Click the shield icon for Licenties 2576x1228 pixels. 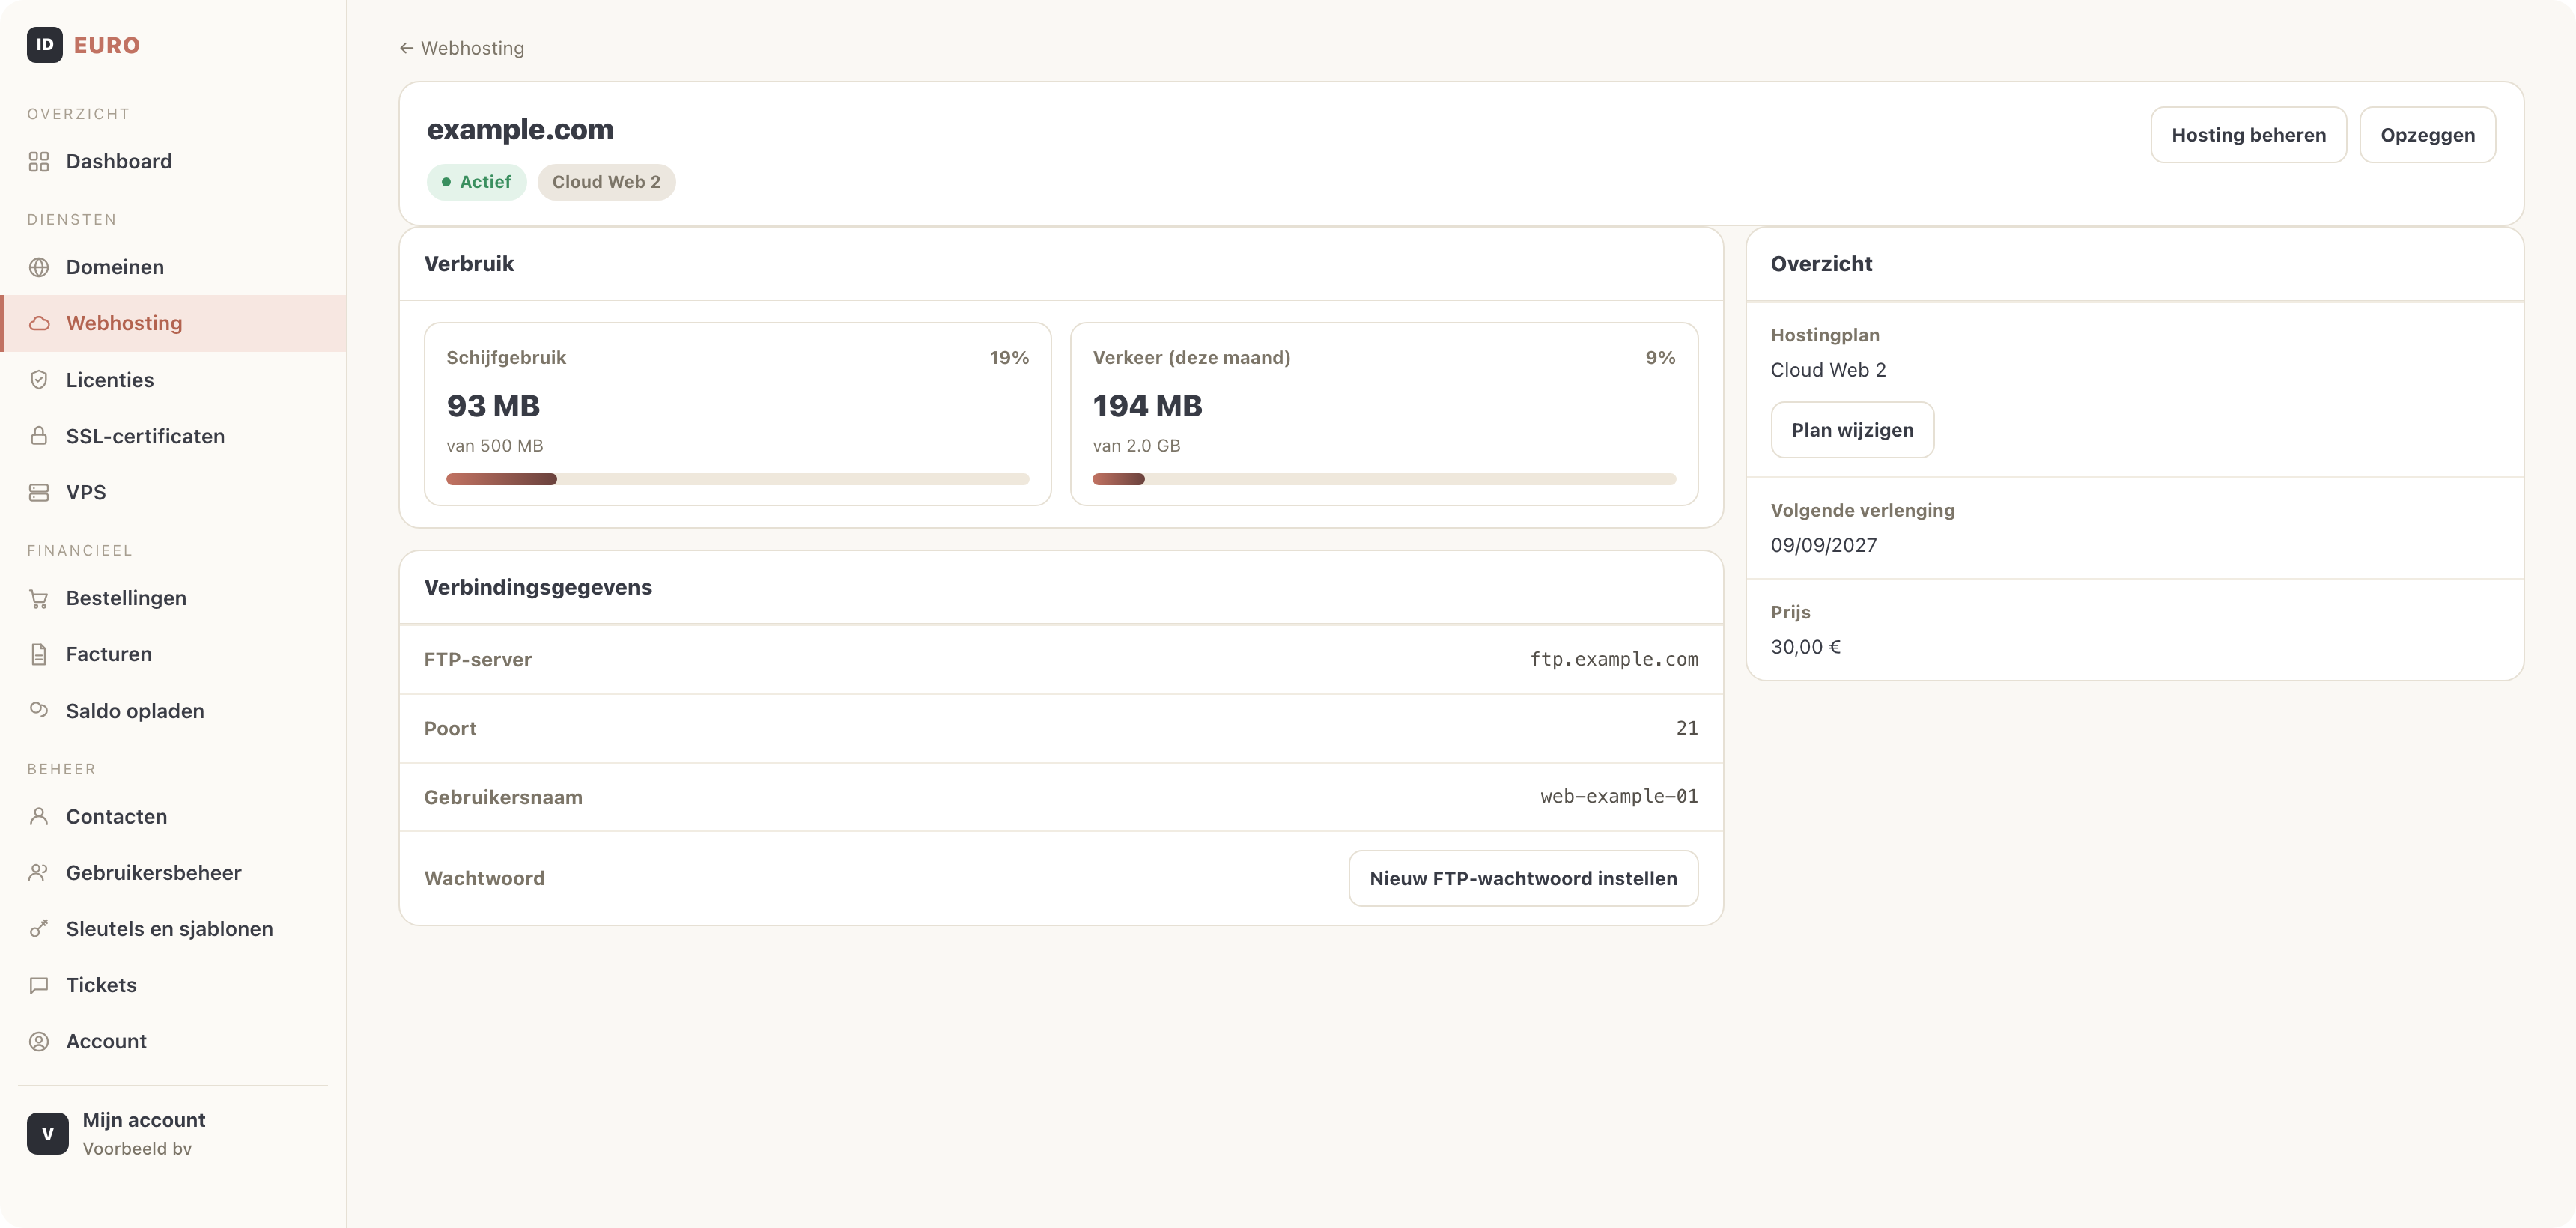[x=39, y=380]
